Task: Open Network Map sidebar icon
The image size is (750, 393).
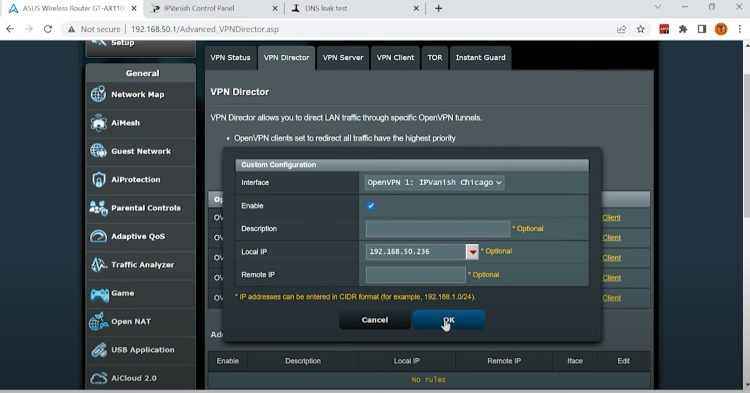Action: 98,94
